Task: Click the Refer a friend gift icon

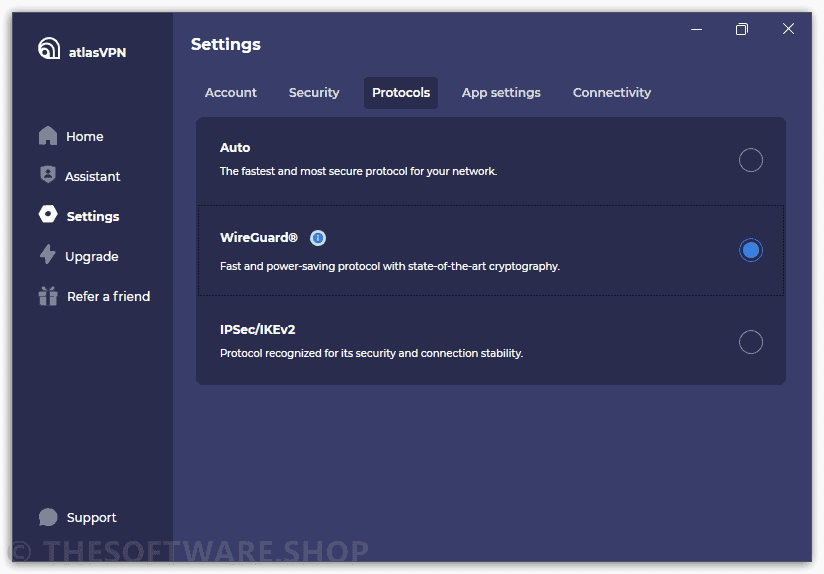Action: (x=48, y=296)
